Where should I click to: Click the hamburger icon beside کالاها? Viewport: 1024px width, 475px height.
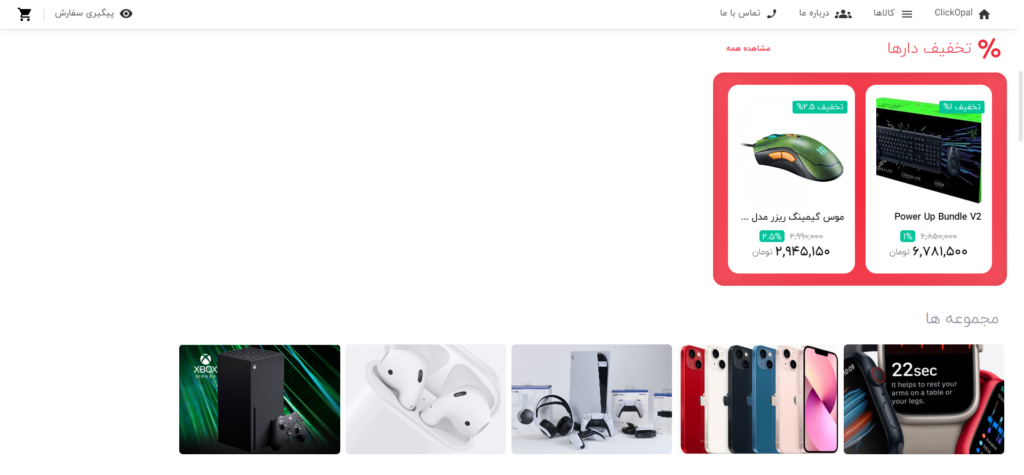coord(906,14)
